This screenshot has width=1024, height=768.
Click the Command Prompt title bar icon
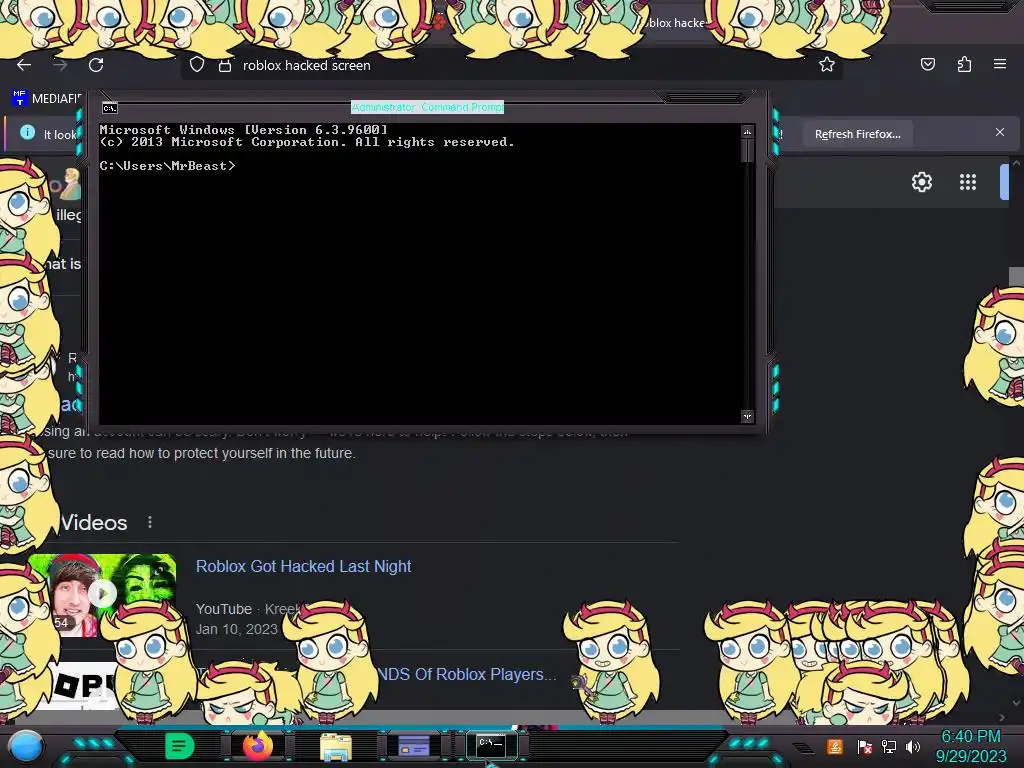(110, 108)
